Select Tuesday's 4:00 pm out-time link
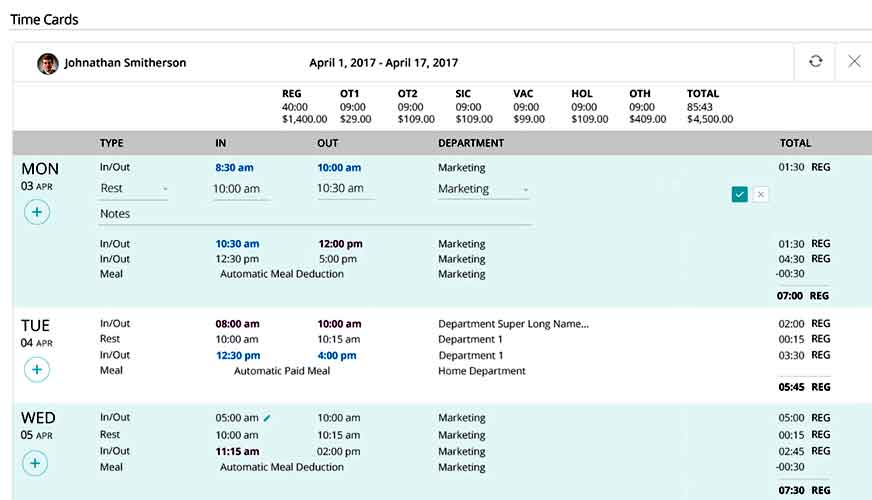Viewport: 872px width, 500px height. point(336,355)
